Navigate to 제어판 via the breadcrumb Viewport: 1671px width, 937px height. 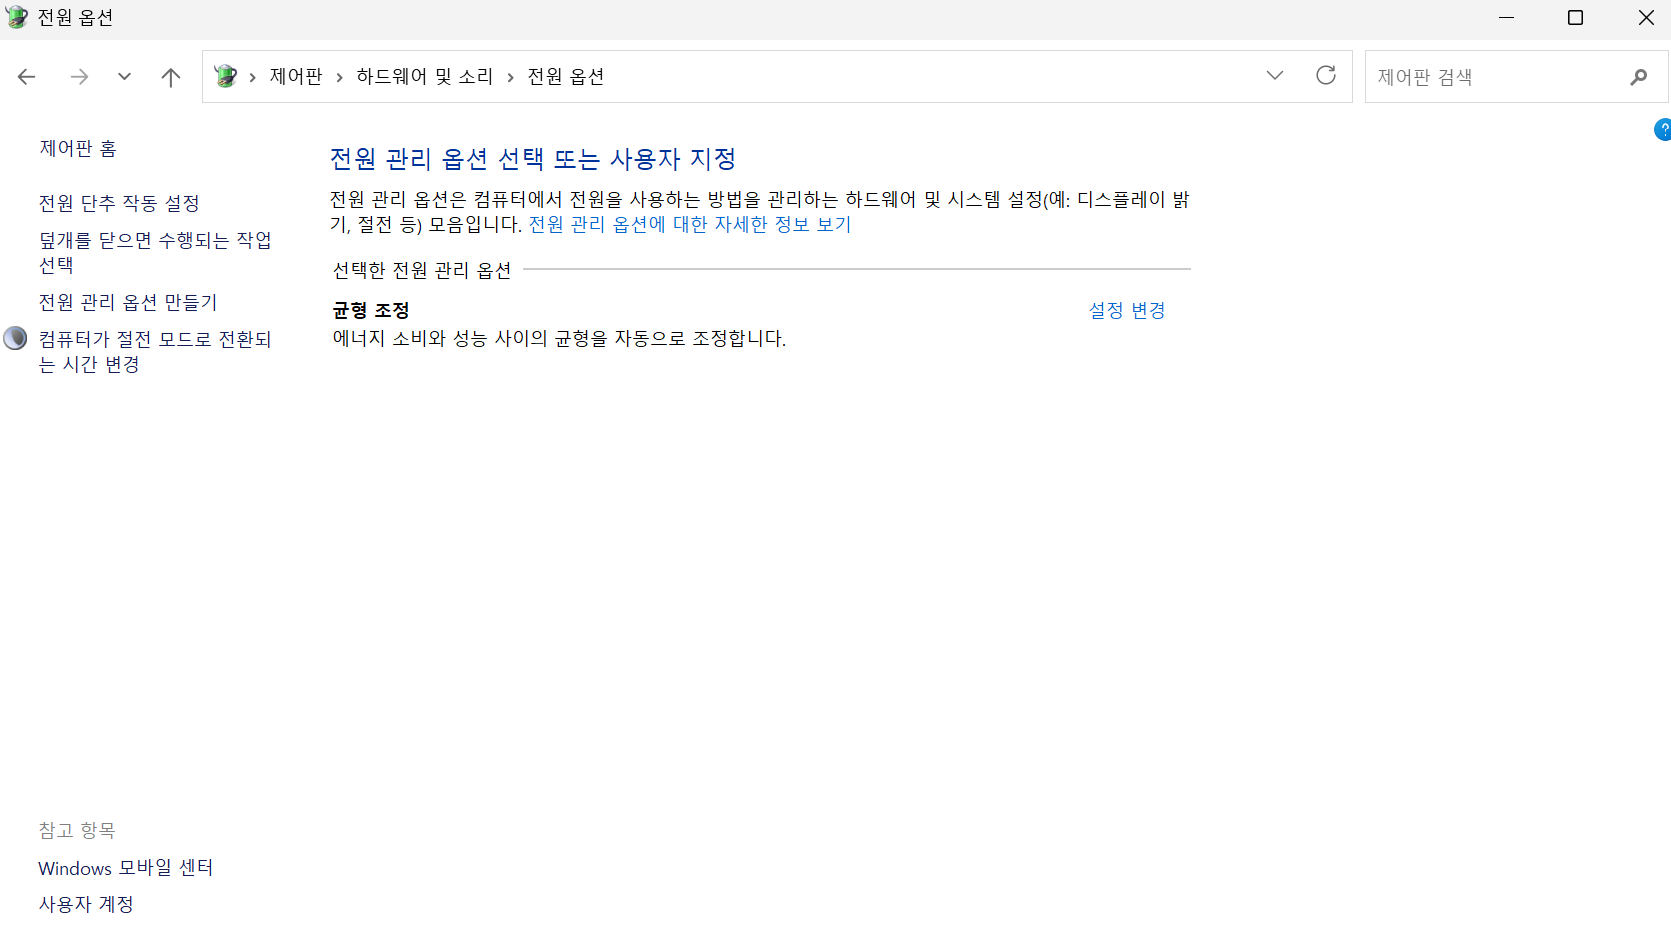pos(295,76)
